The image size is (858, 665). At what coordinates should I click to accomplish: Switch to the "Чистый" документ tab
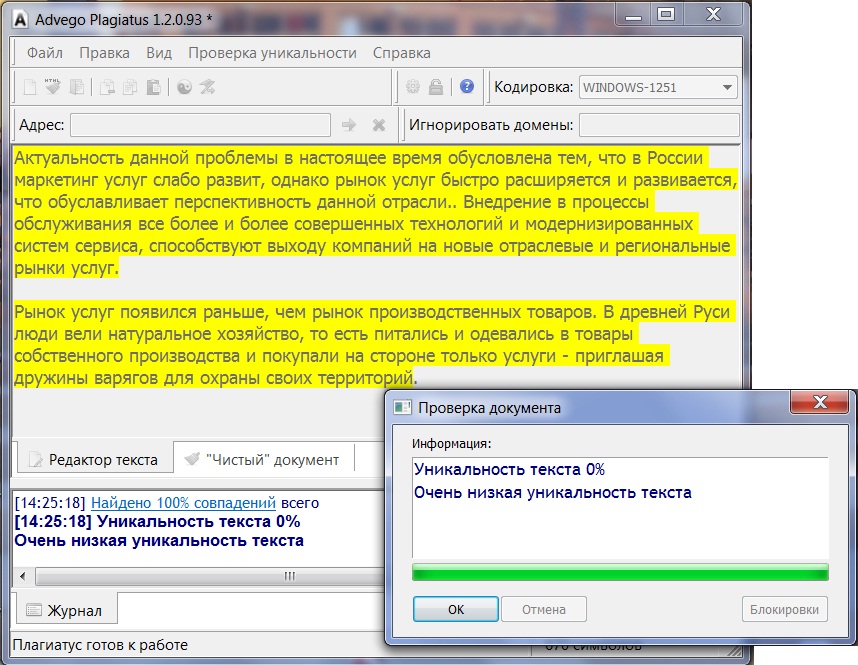coord(260,460)
